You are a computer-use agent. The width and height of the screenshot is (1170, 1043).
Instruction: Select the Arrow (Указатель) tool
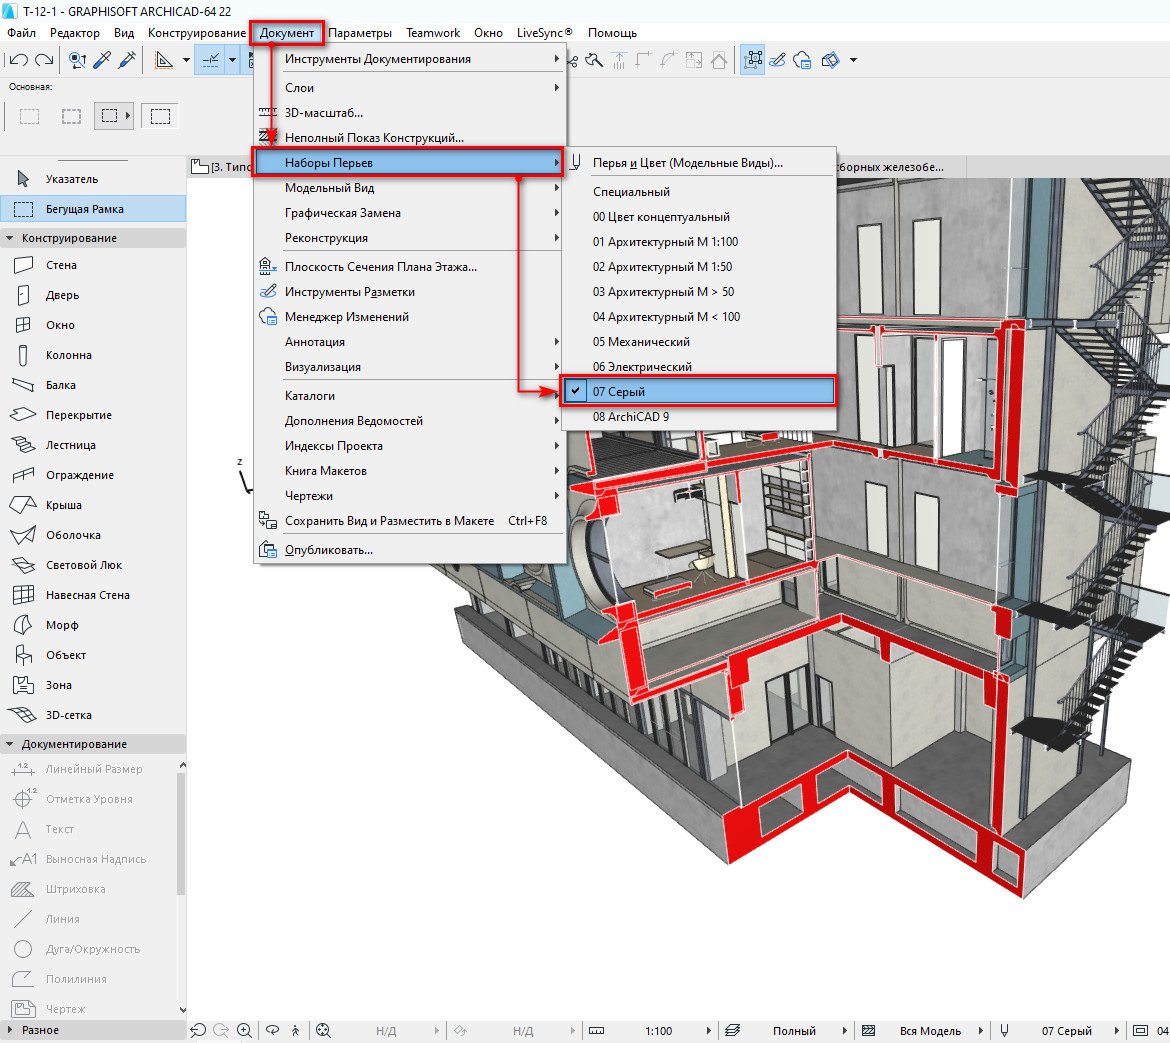(71, 179)
